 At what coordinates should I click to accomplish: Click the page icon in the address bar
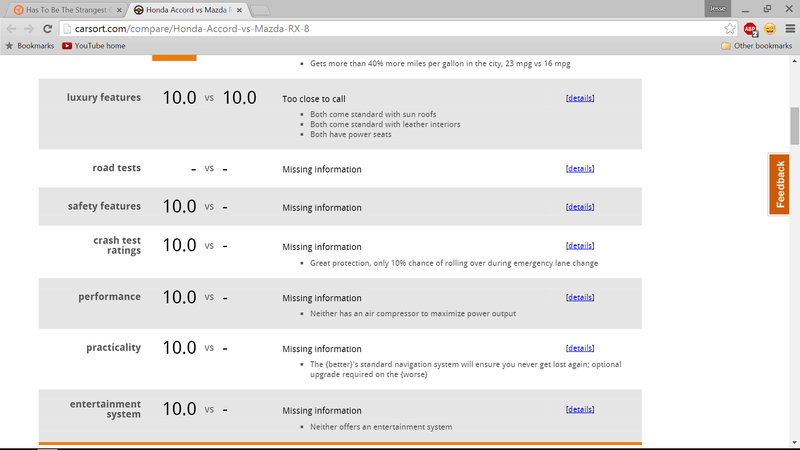[67, 29]
